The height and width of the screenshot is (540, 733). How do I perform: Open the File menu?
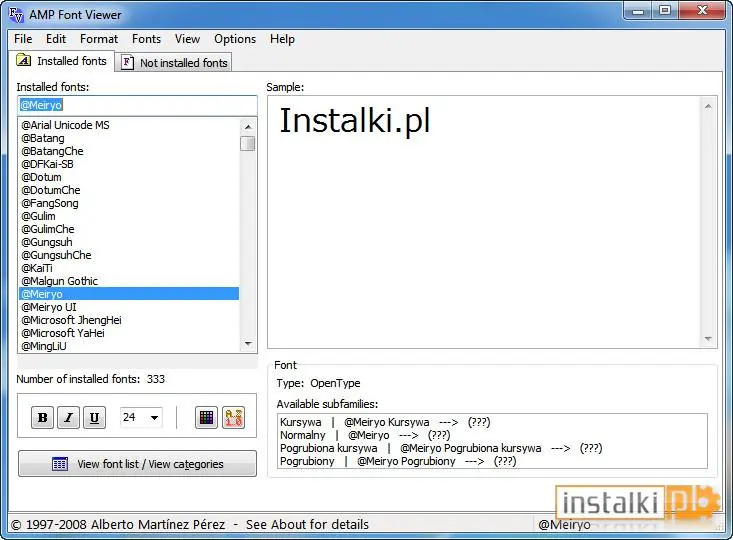tap(23, 39)
